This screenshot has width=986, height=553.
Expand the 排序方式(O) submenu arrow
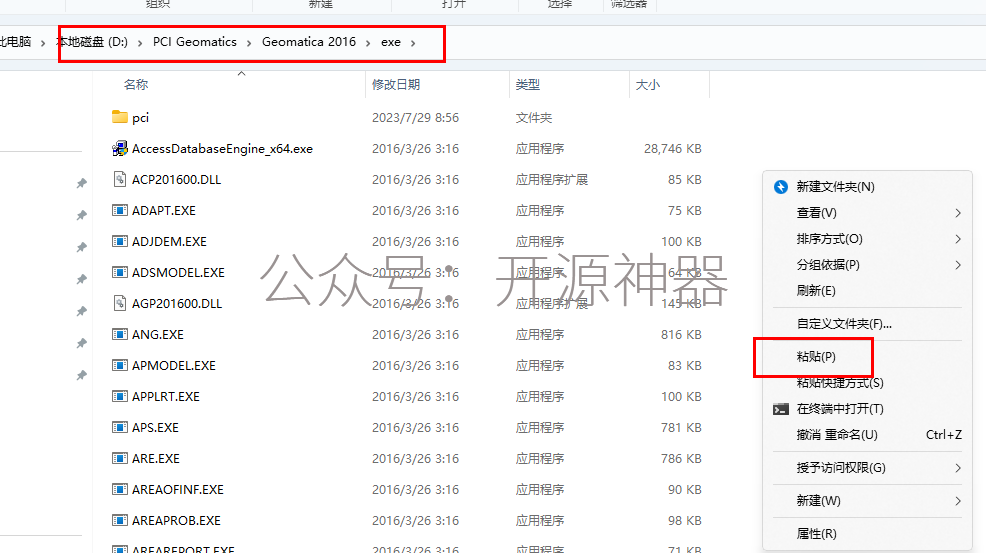coord(958,239)
